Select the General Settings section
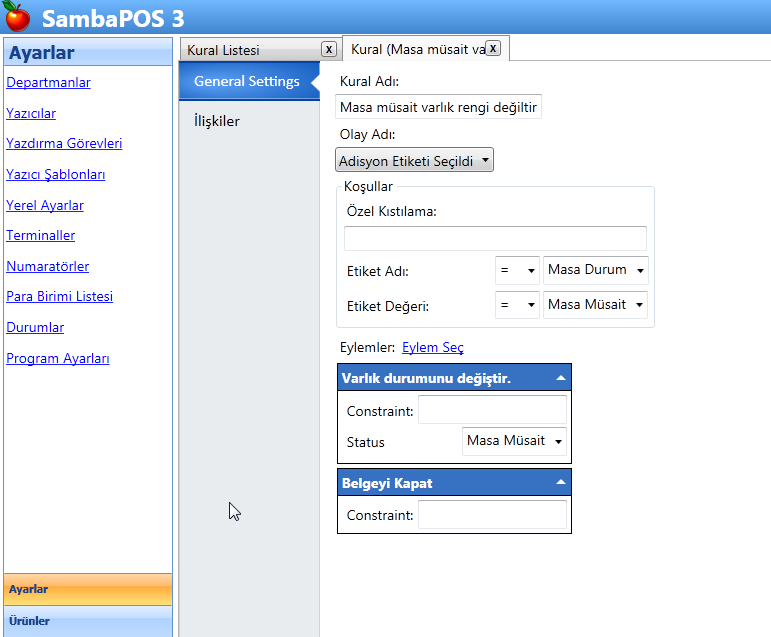The height and width of the screenshot is (637, 771). coord(247,82)
